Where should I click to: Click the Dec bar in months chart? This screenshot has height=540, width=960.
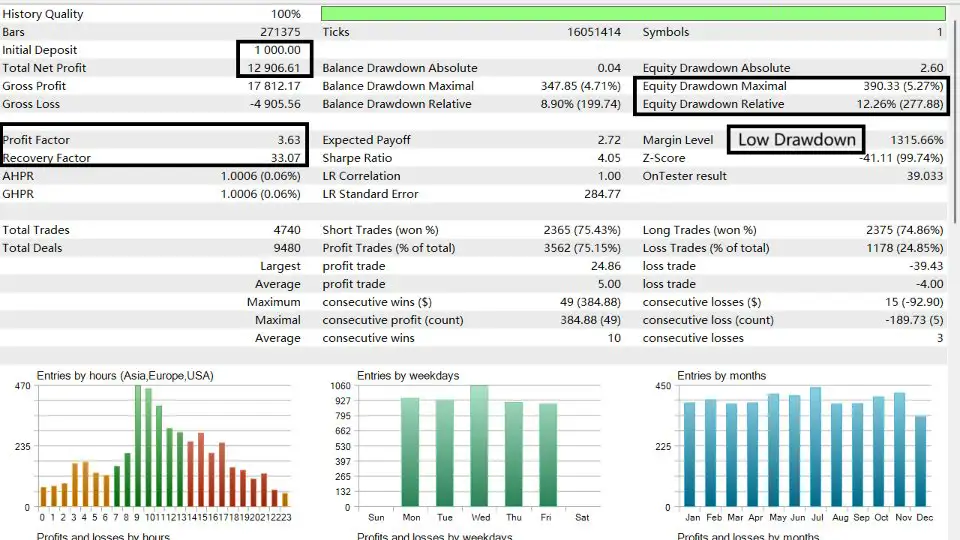click(921, 461)
